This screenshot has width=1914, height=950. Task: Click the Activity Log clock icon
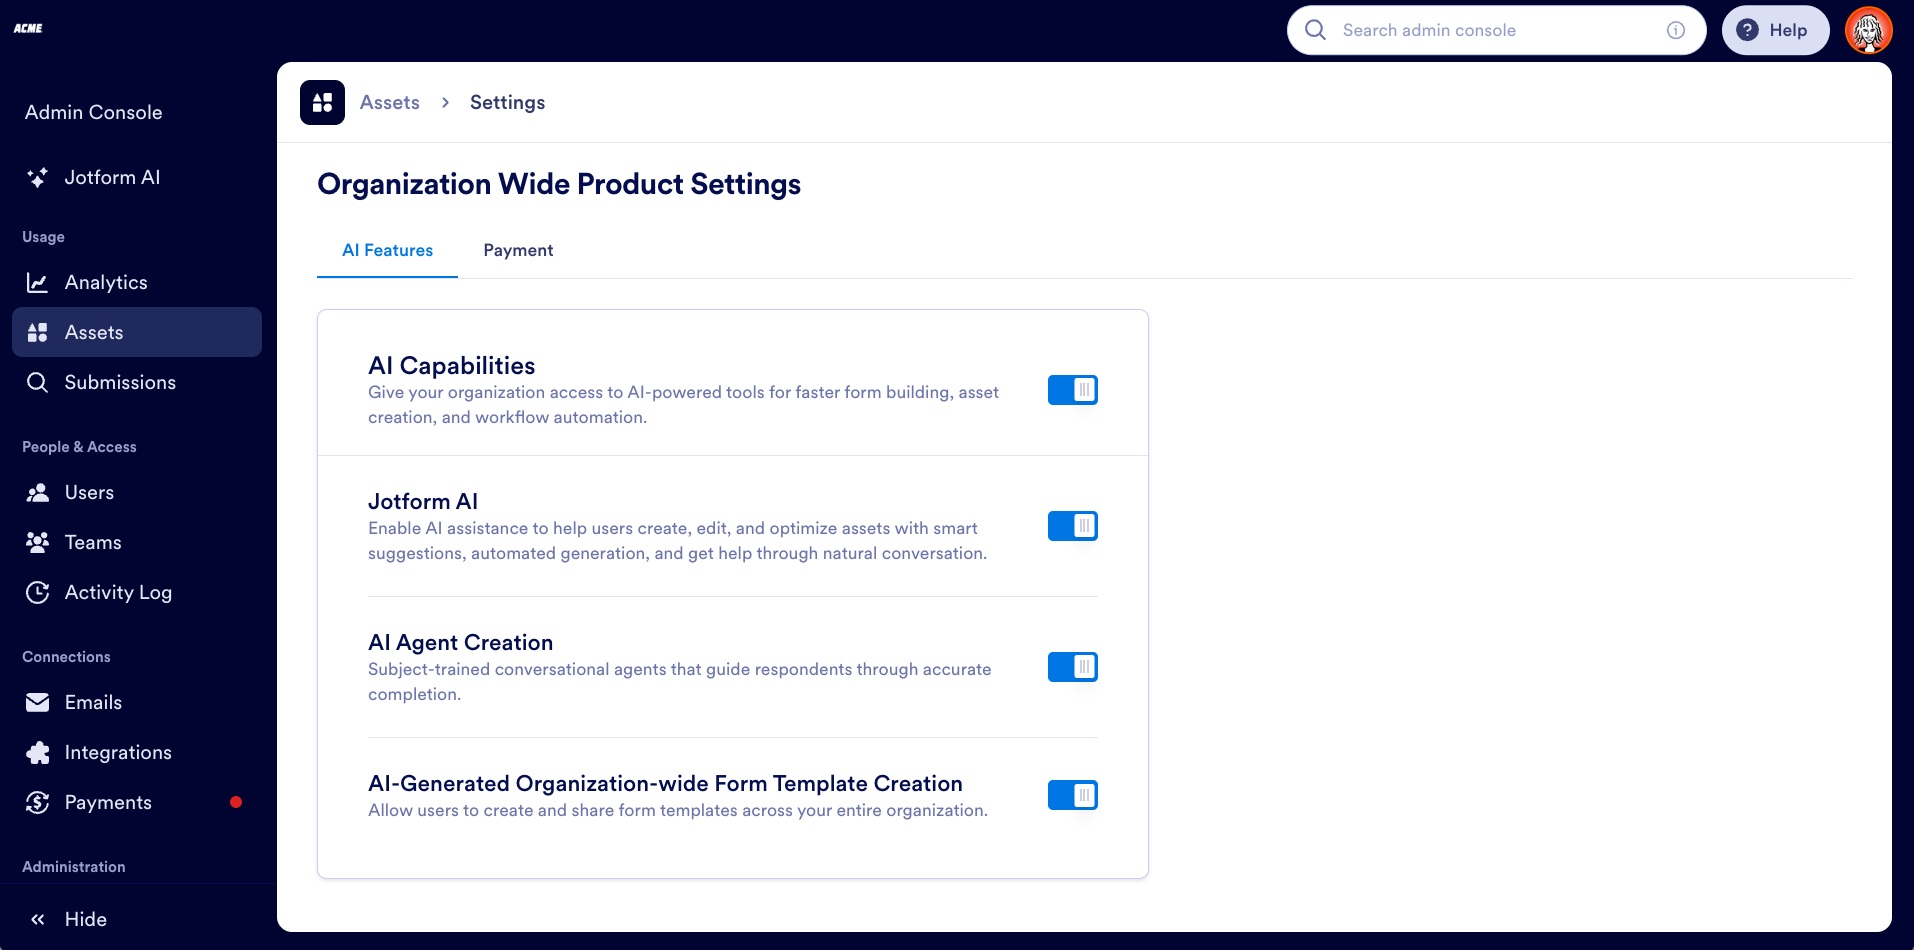point(37,592)
